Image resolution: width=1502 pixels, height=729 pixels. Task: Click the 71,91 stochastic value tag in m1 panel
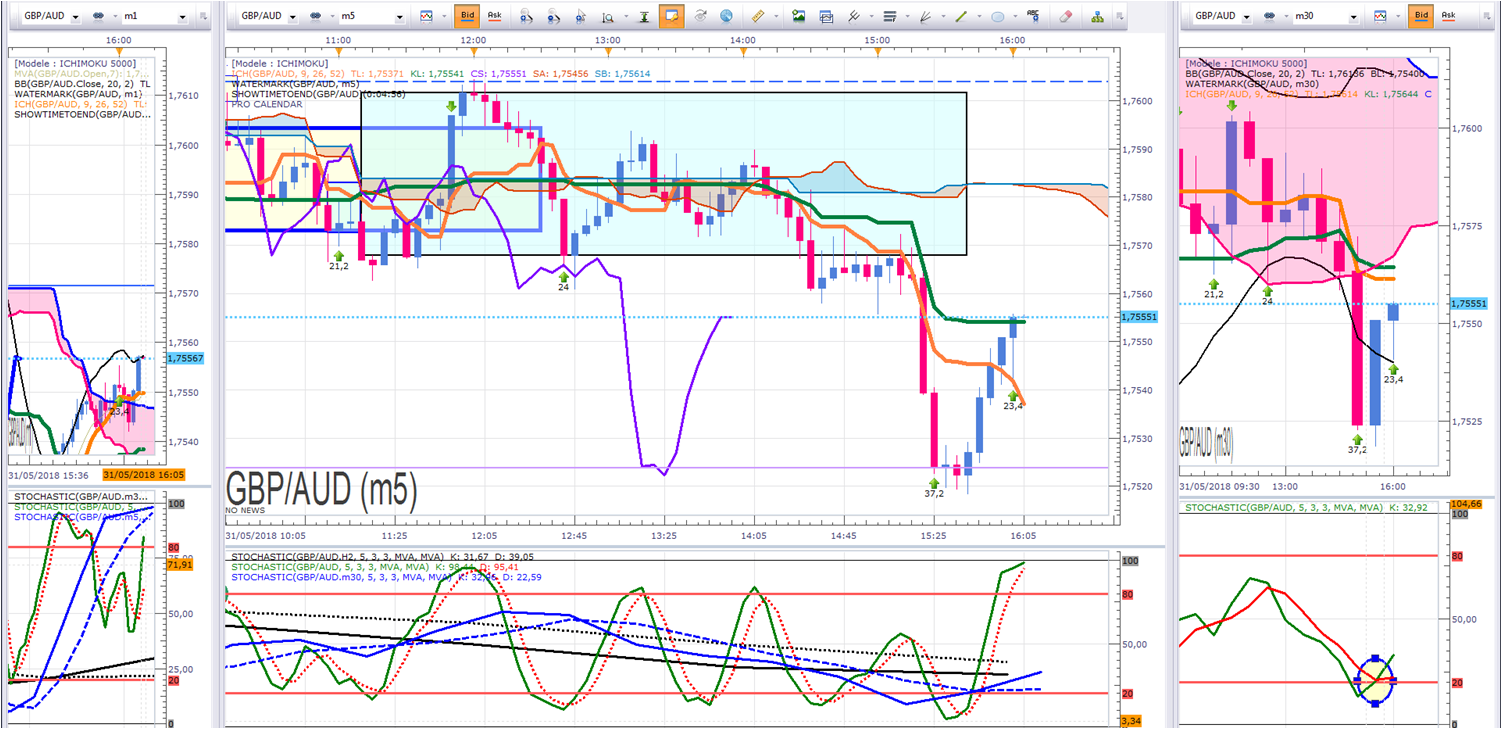(178, 566)
